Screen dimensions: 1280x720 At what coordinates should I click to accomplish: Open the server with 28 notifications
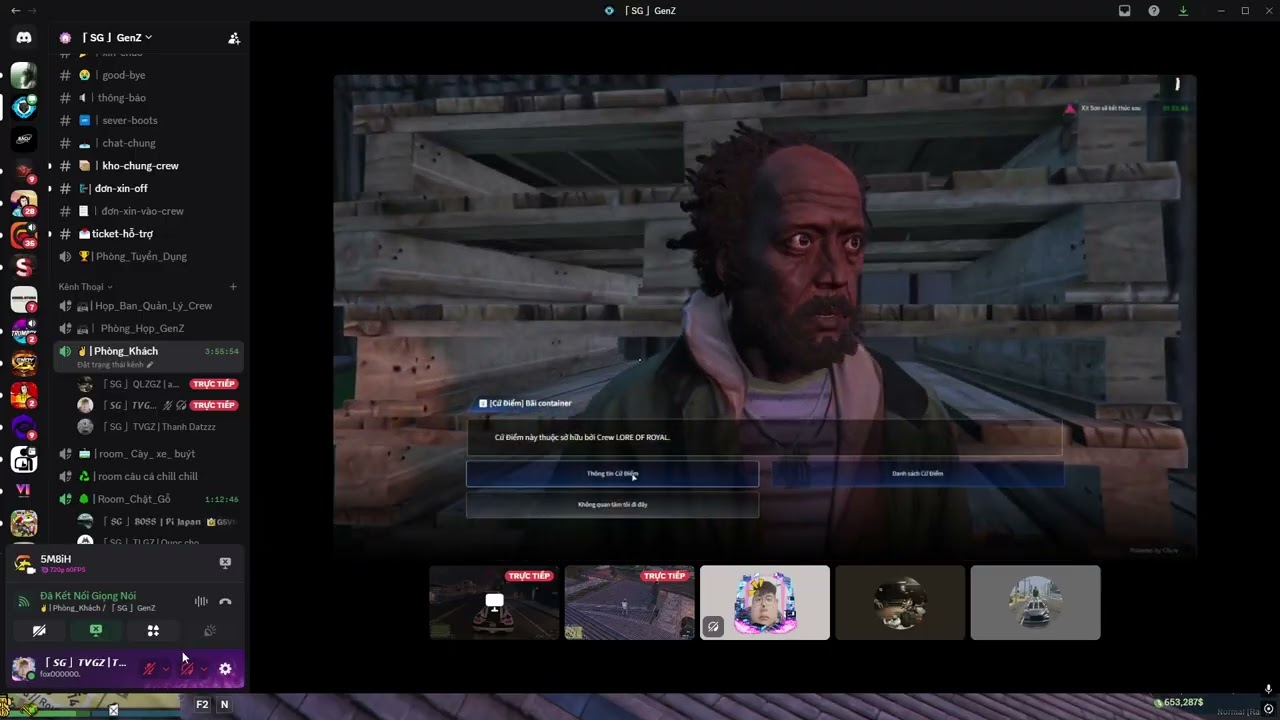coord(24,204)
